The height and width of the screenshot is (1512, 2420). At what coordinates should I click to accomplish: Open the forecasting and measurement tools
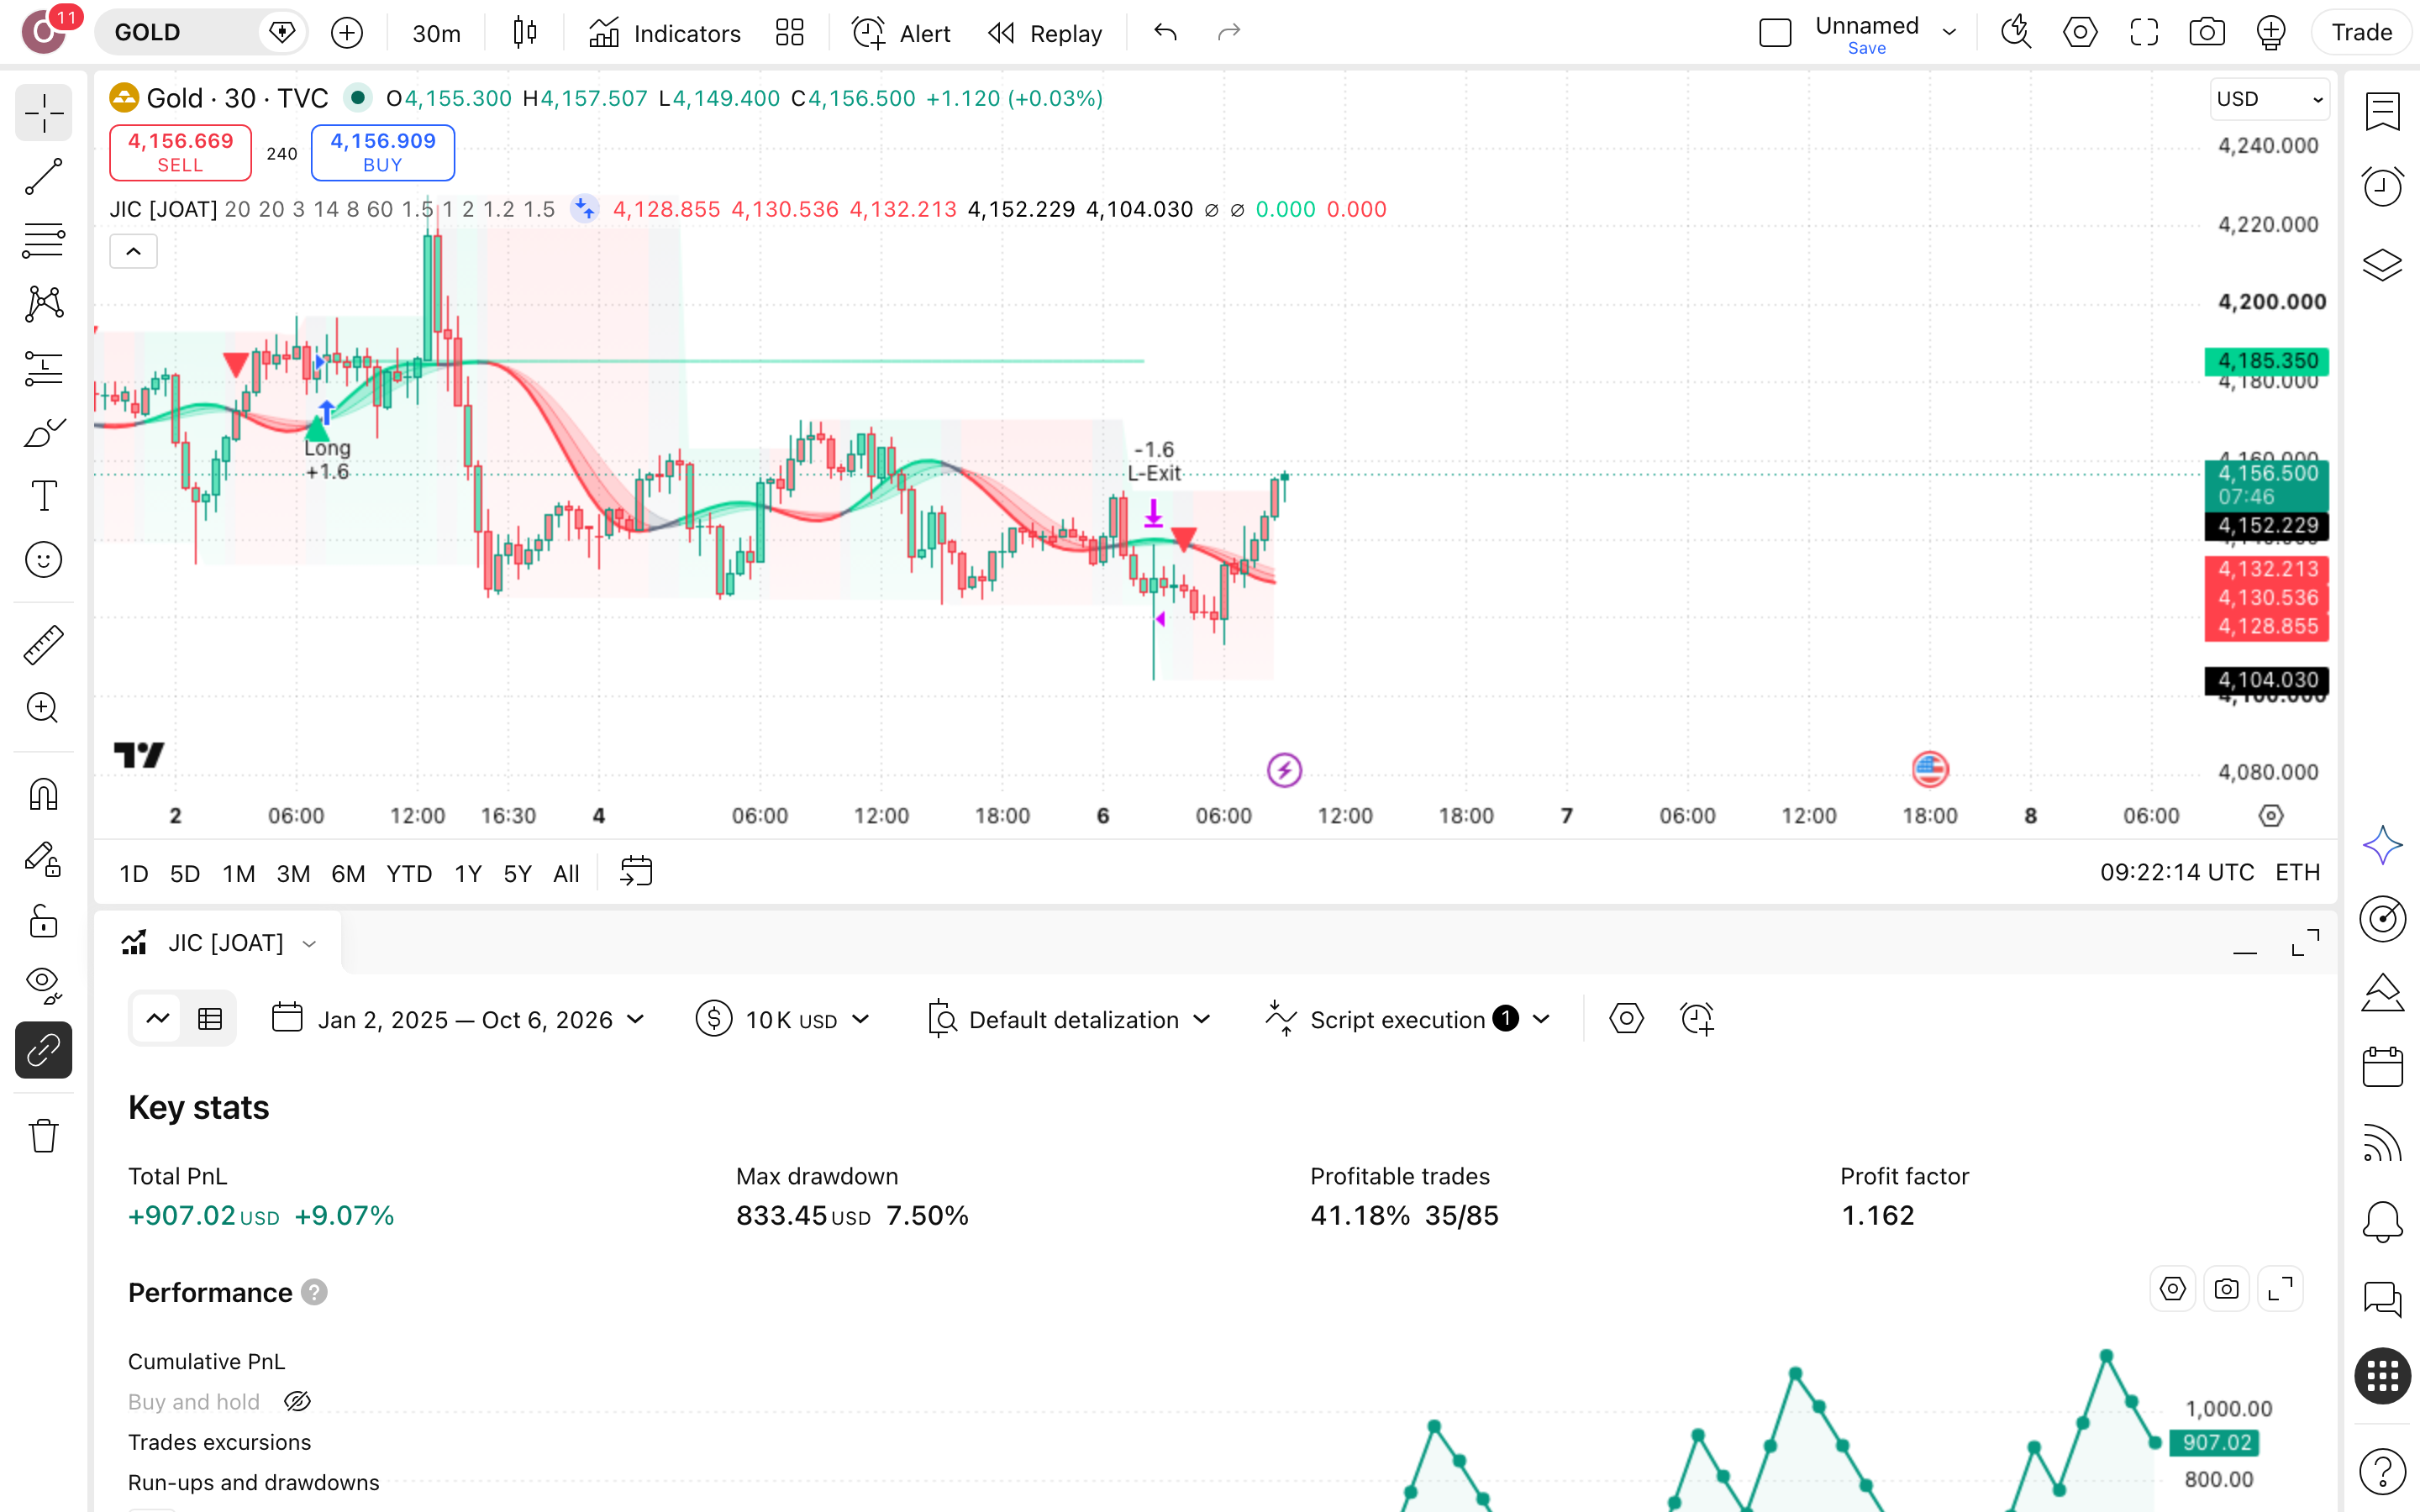point(43,368)
